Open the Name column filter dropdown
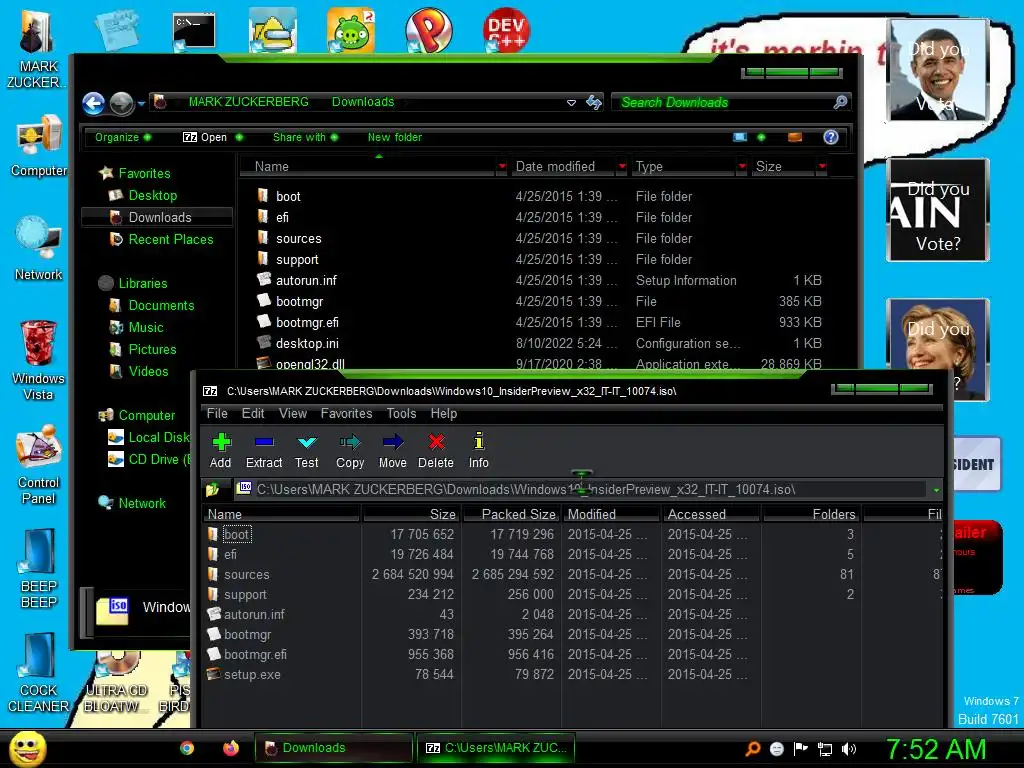The width and height of the screenshot is (1024, 768). coord(502,167)
